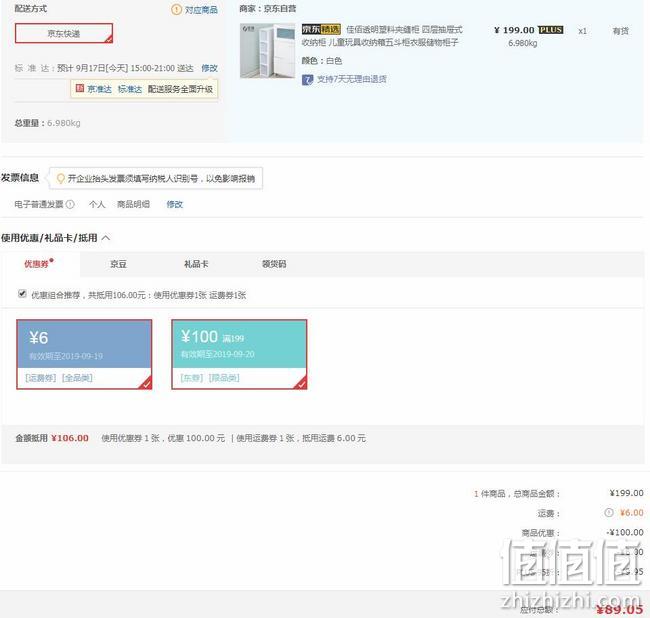Click the 对应商品 warning icon
Viewport: 650px width, 618px height.
[176, 9]
